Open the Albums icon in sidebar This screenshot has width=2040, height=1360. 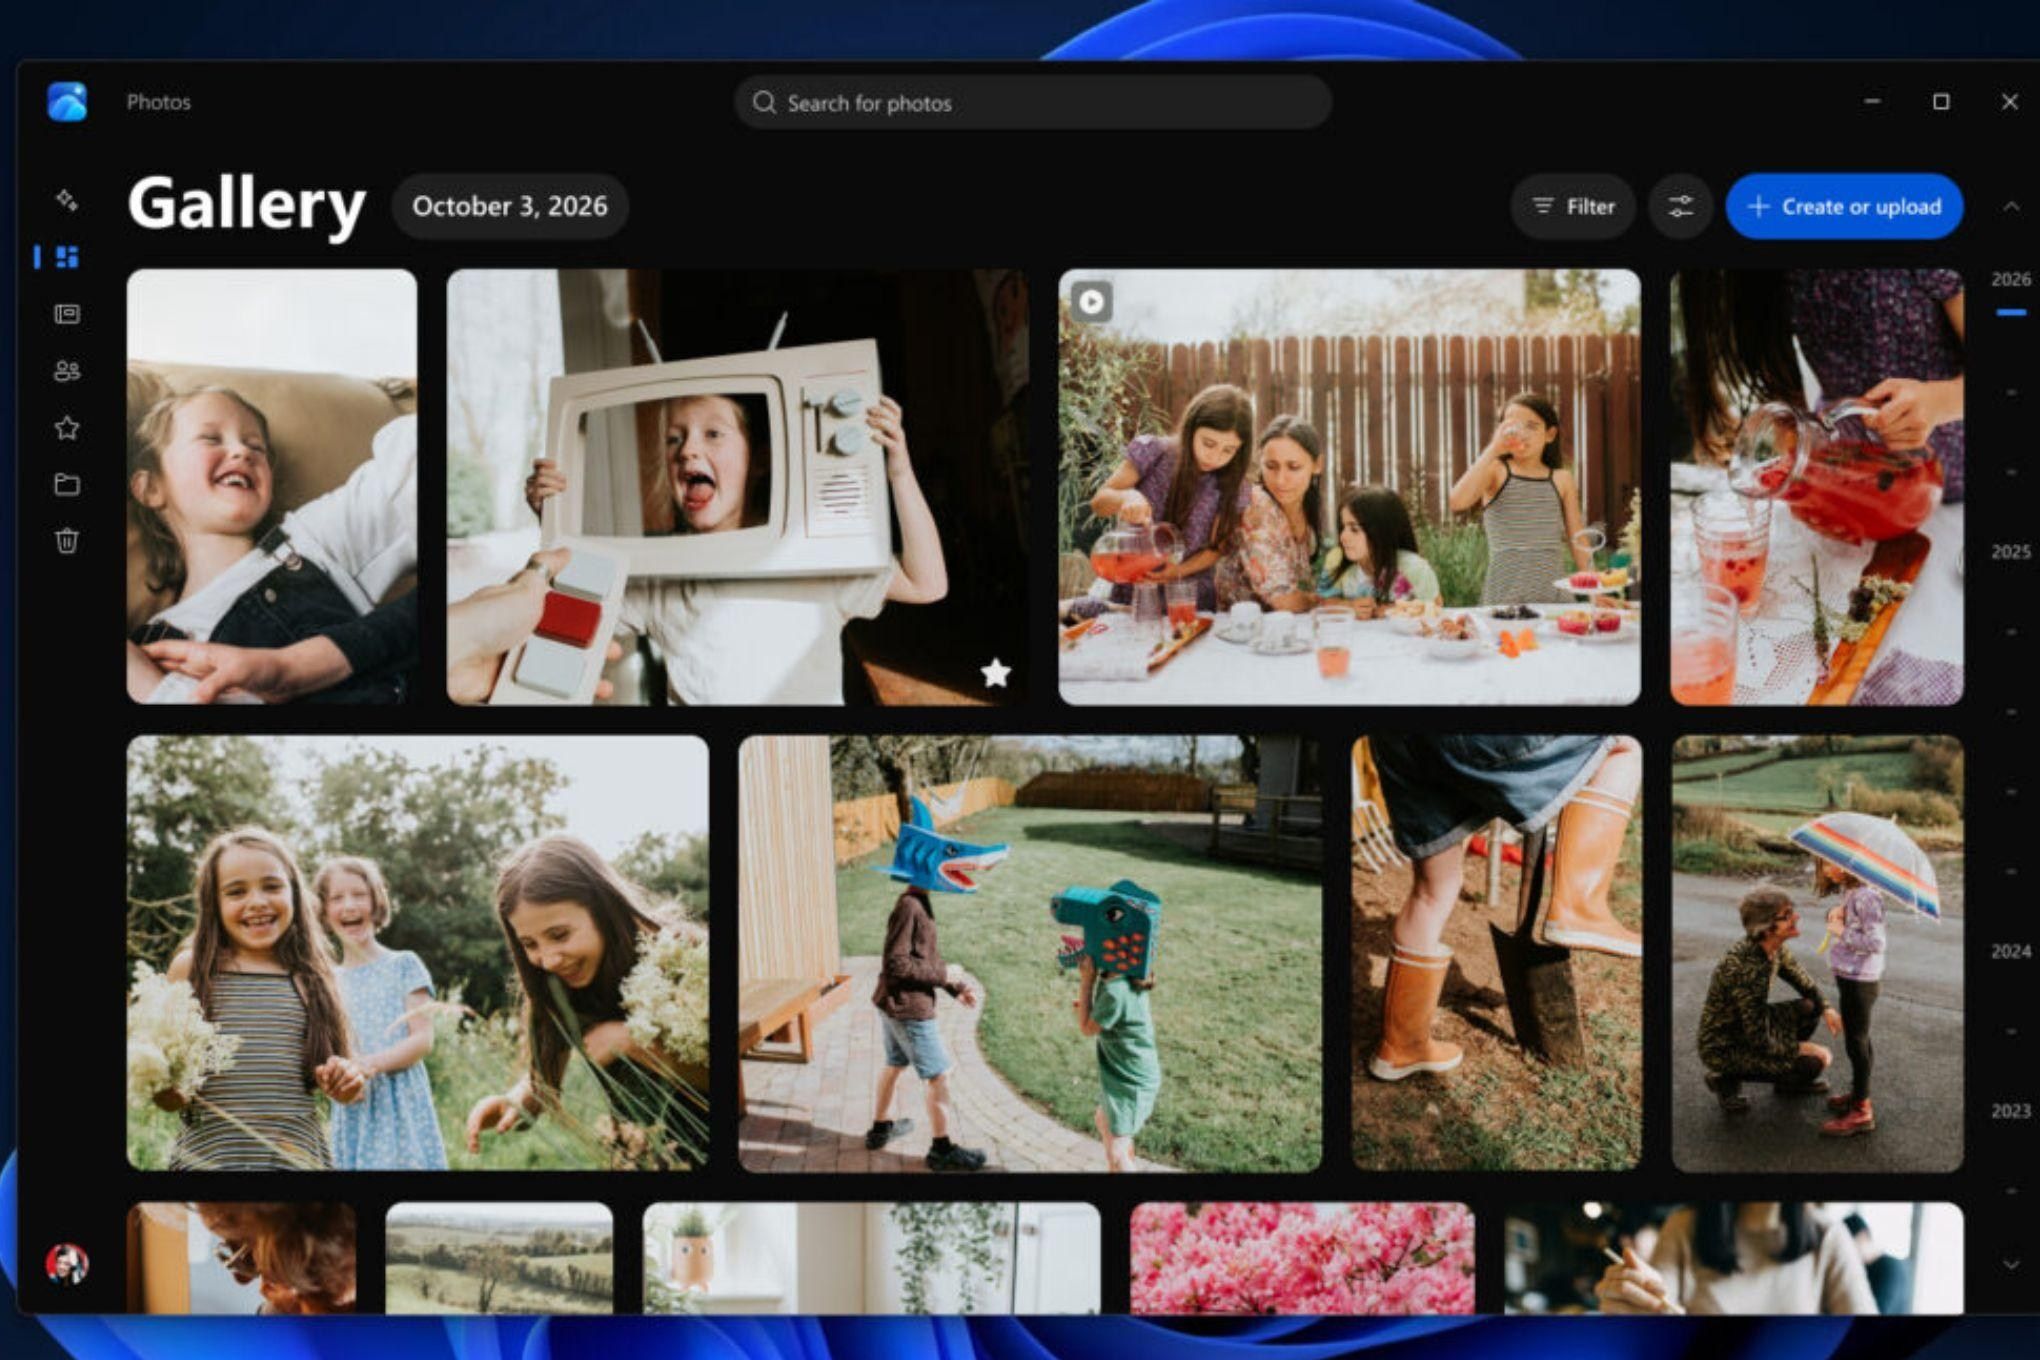click(67, 314)
